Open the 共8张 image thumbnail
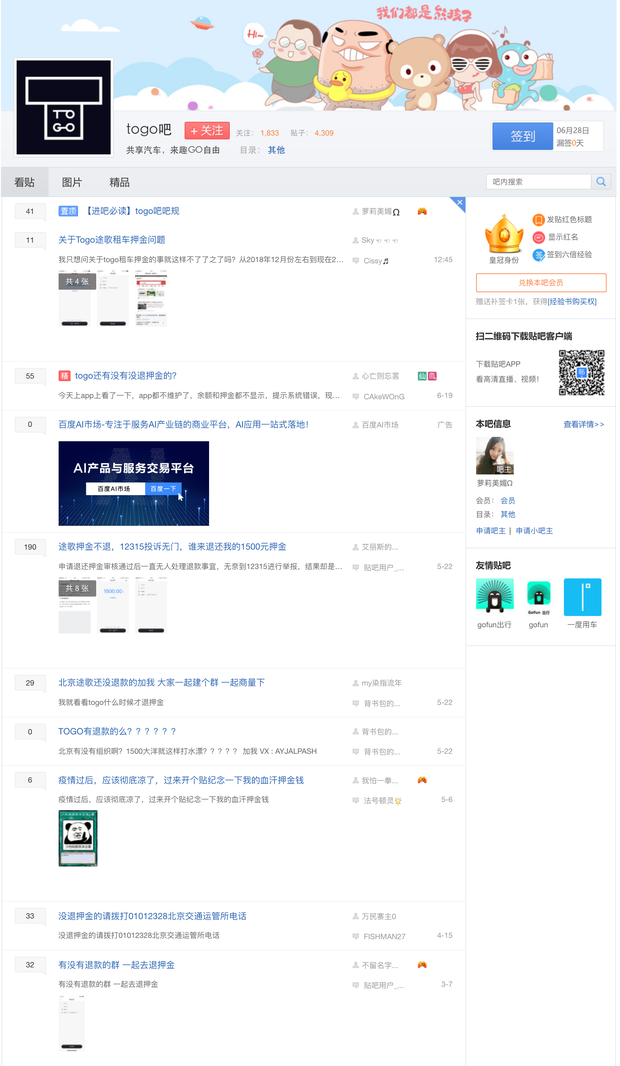The height and width of the screenshot is (1066, 620). (x=77, y=606)
